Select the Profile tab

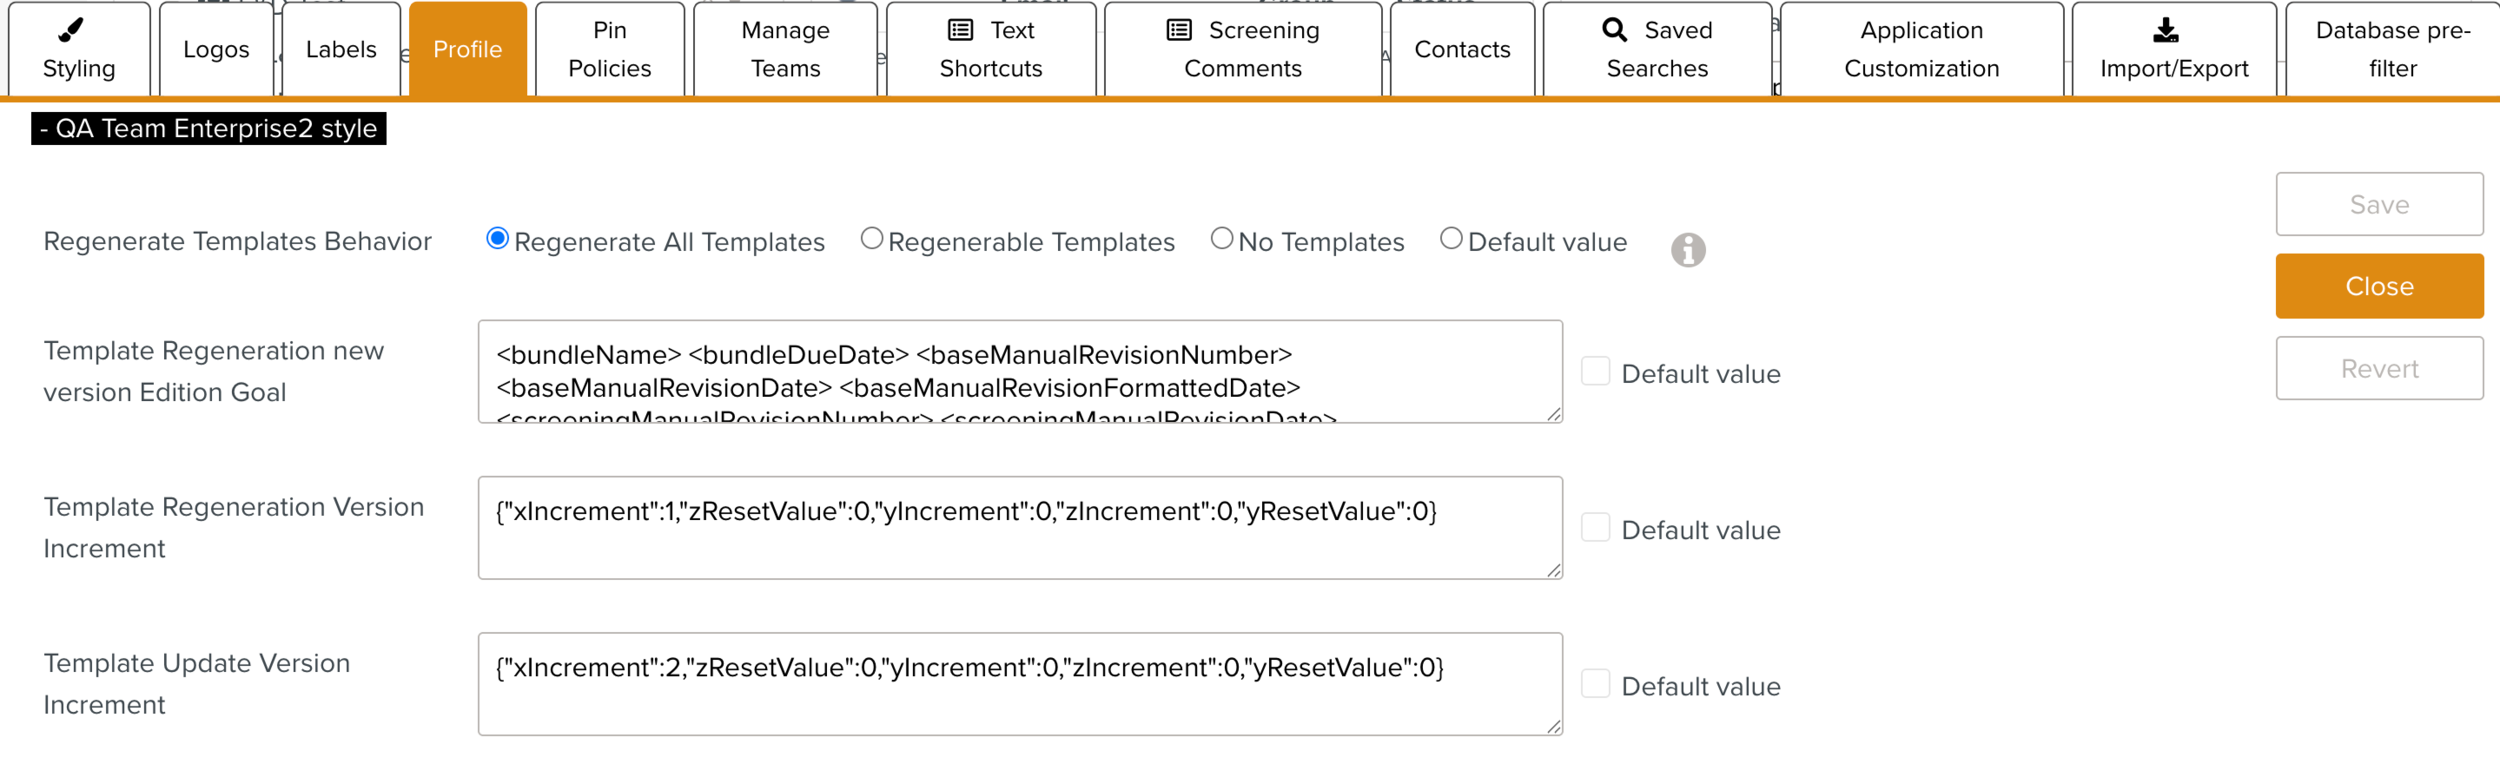click(x=468, y=49)
